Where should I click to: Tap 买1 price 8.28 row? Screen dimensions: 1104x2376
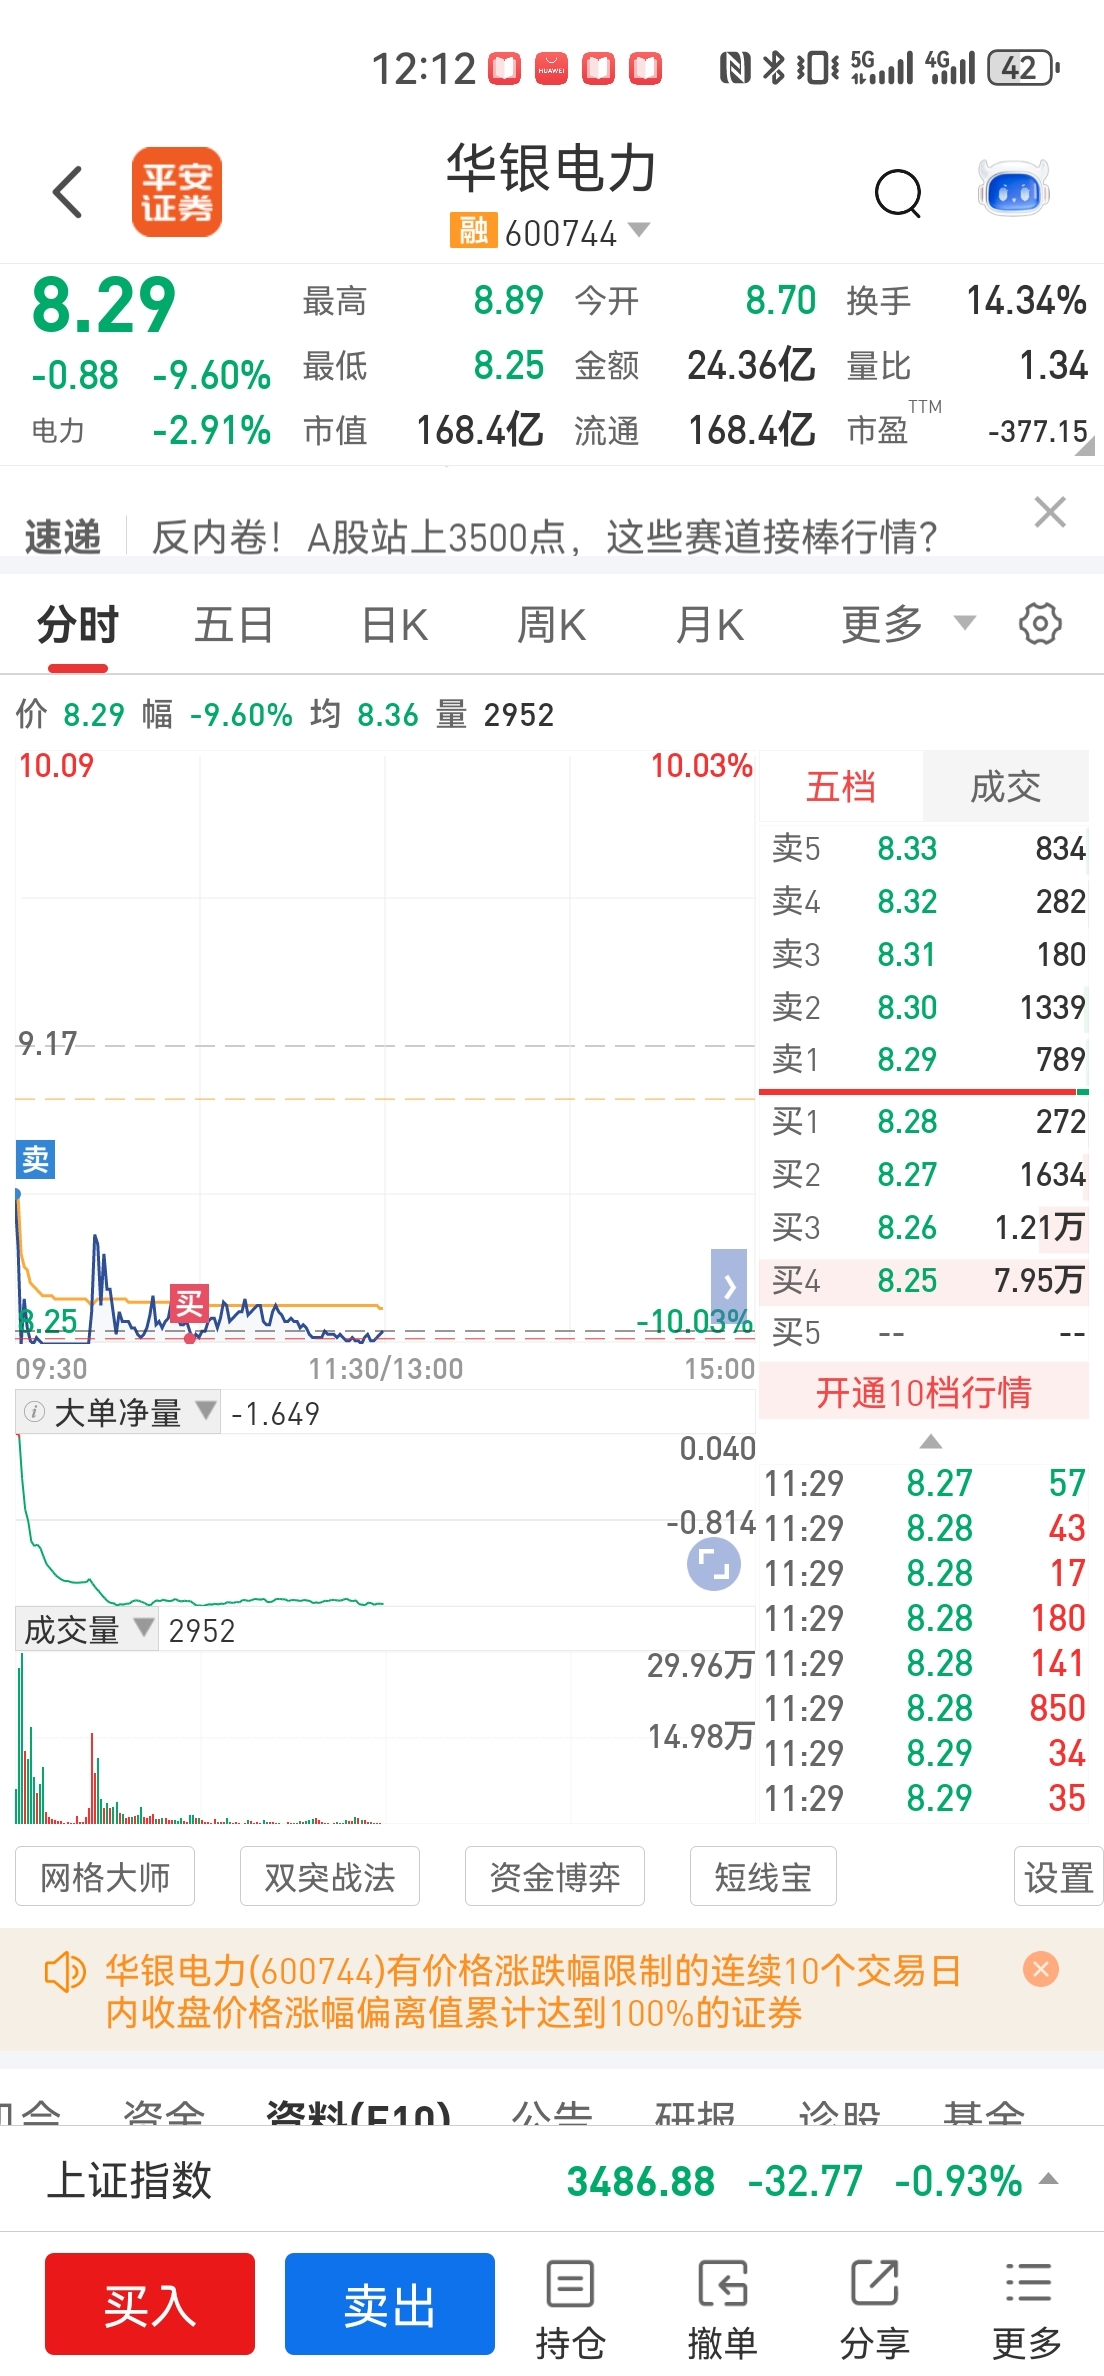[x=925, y=1121]
